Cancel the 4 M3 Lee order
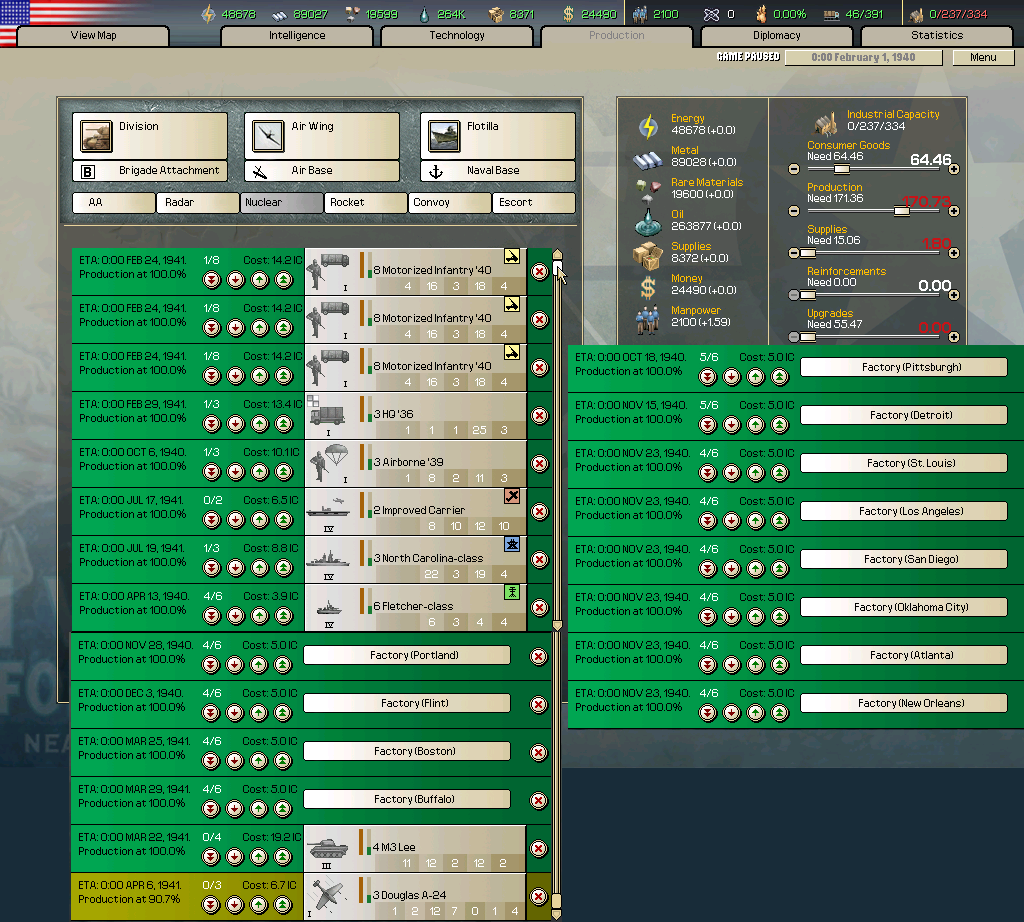The width and height of the screenshot is (1024, 922). pos(539,848)
